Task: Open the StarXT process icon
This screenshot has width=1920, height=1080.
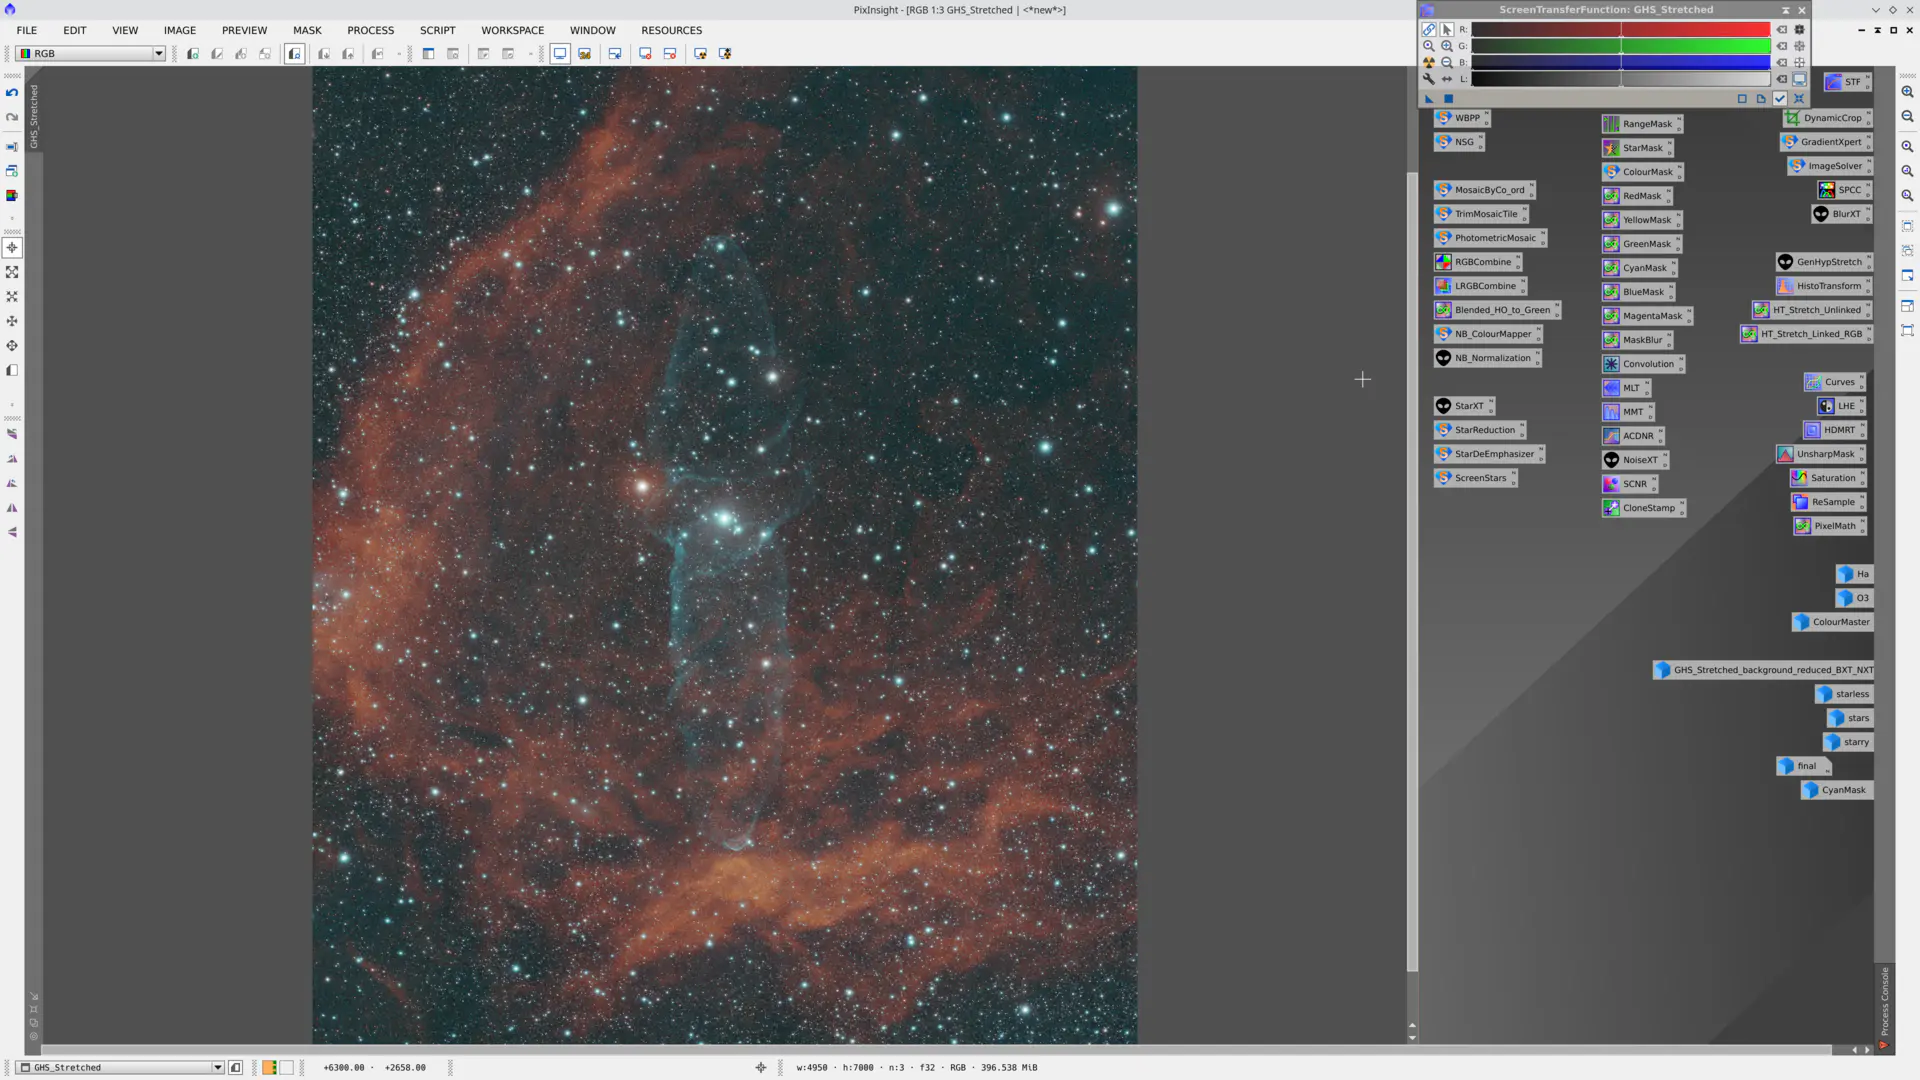Action: tap(1464, 406)
